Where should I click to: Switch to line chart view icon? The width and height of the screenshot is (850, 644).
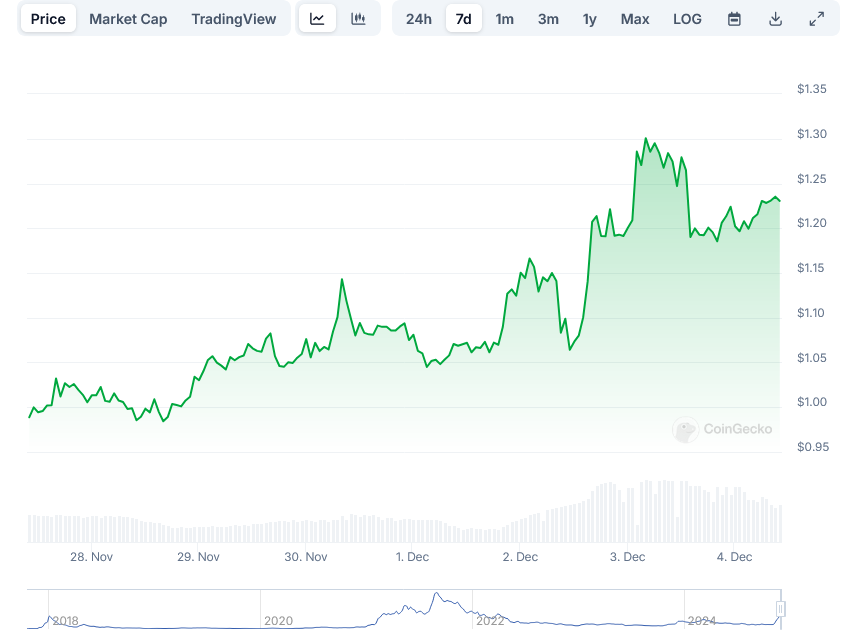click(x=317, y=19)
